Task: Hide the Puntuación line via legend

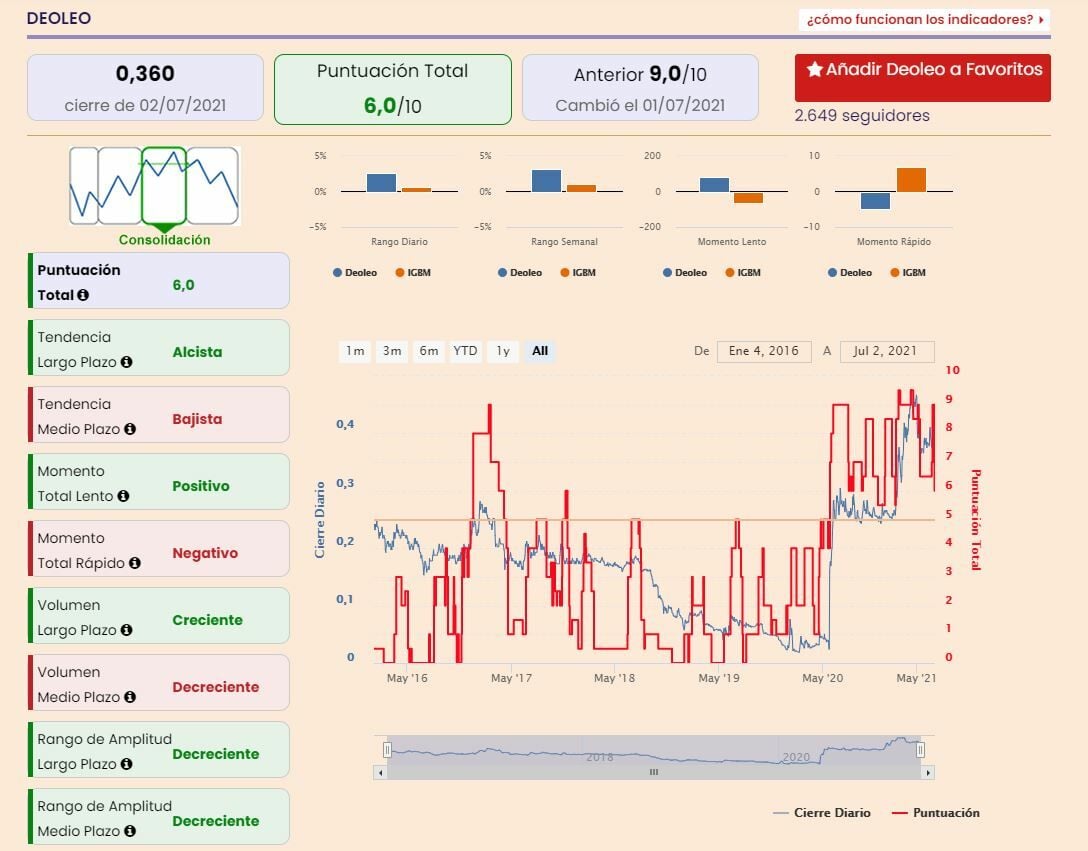Action: tap(935, 813)
